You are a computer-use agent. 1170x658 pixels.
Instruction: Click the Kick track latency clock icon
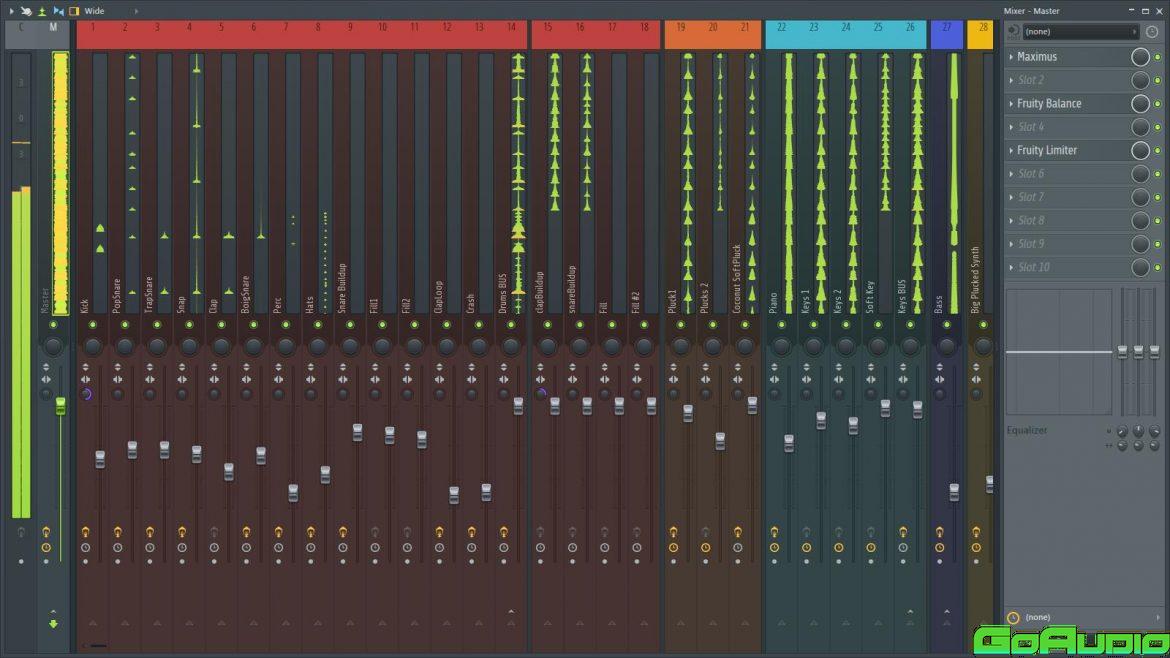click(x=86, y=548)
